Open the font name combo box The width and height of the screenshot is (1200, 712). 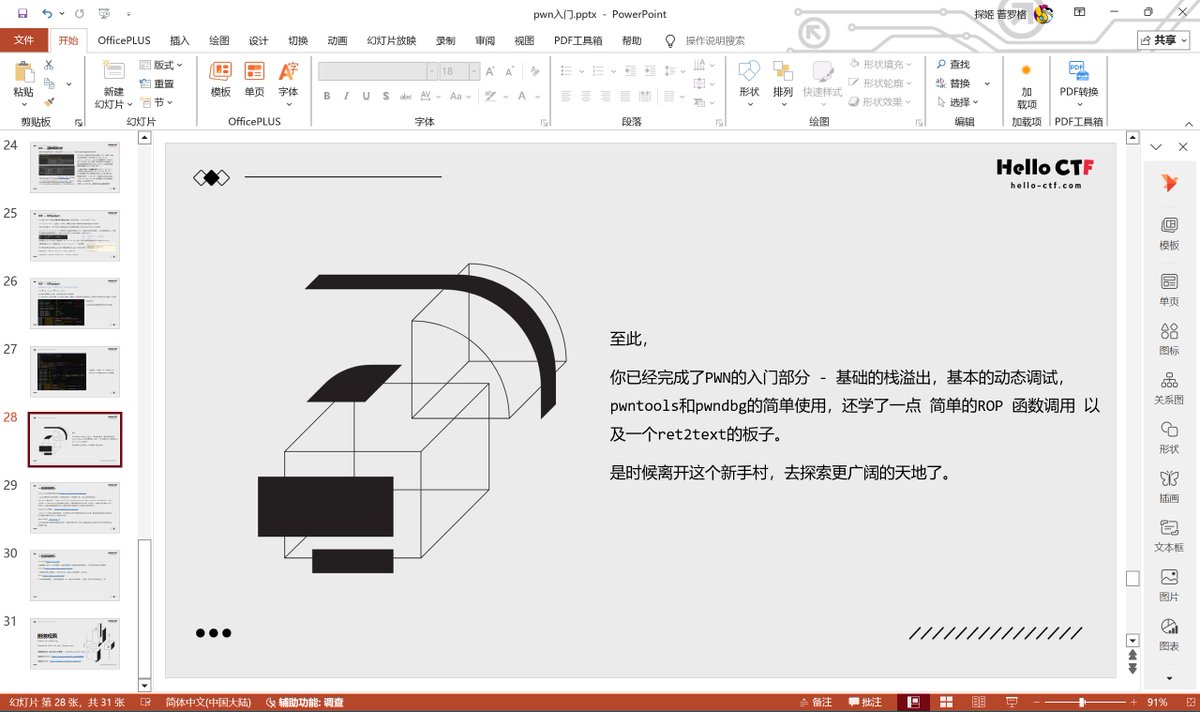378,71
